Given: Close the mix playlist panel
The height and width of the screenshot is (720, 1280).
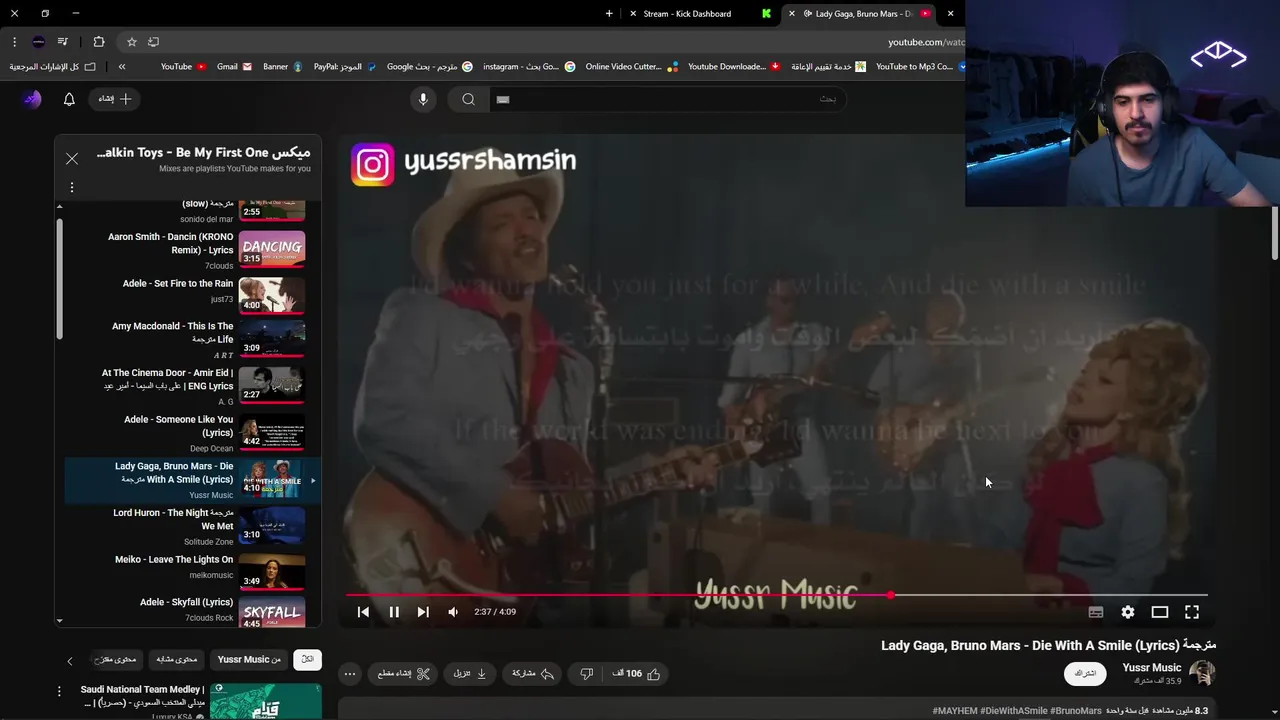Looking at the screenshot, I should (x=72, y=159).
